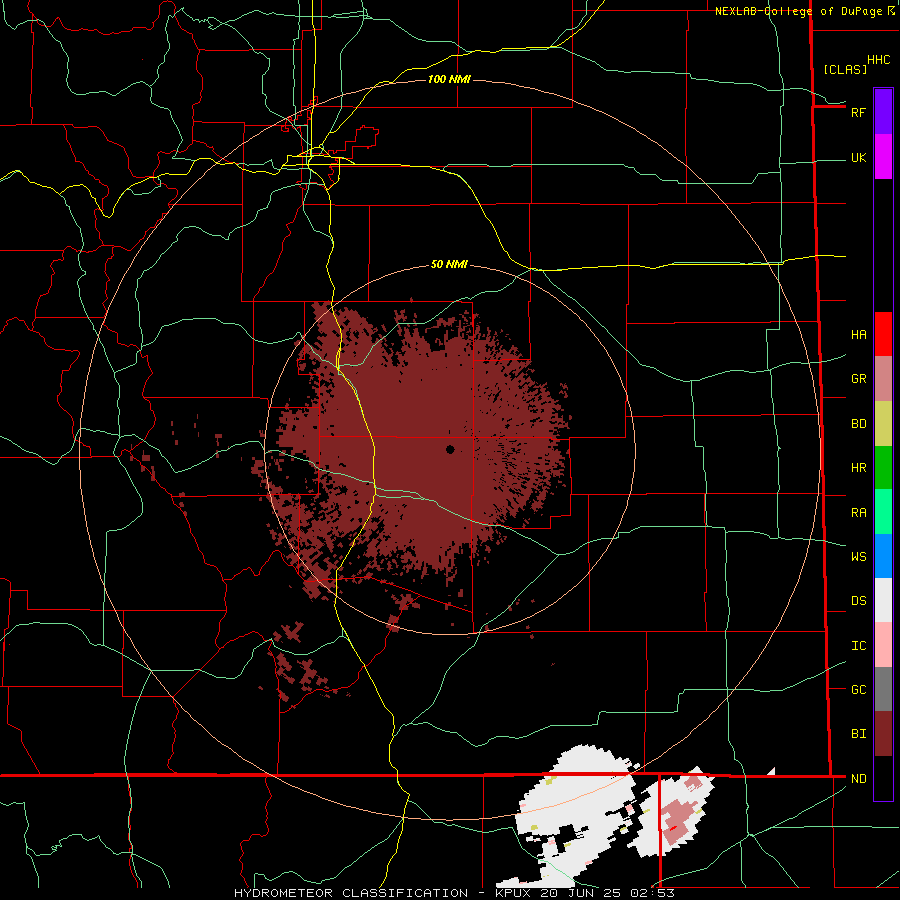Click the Hydrometeor Classification KPUX caption

point(454,893)
